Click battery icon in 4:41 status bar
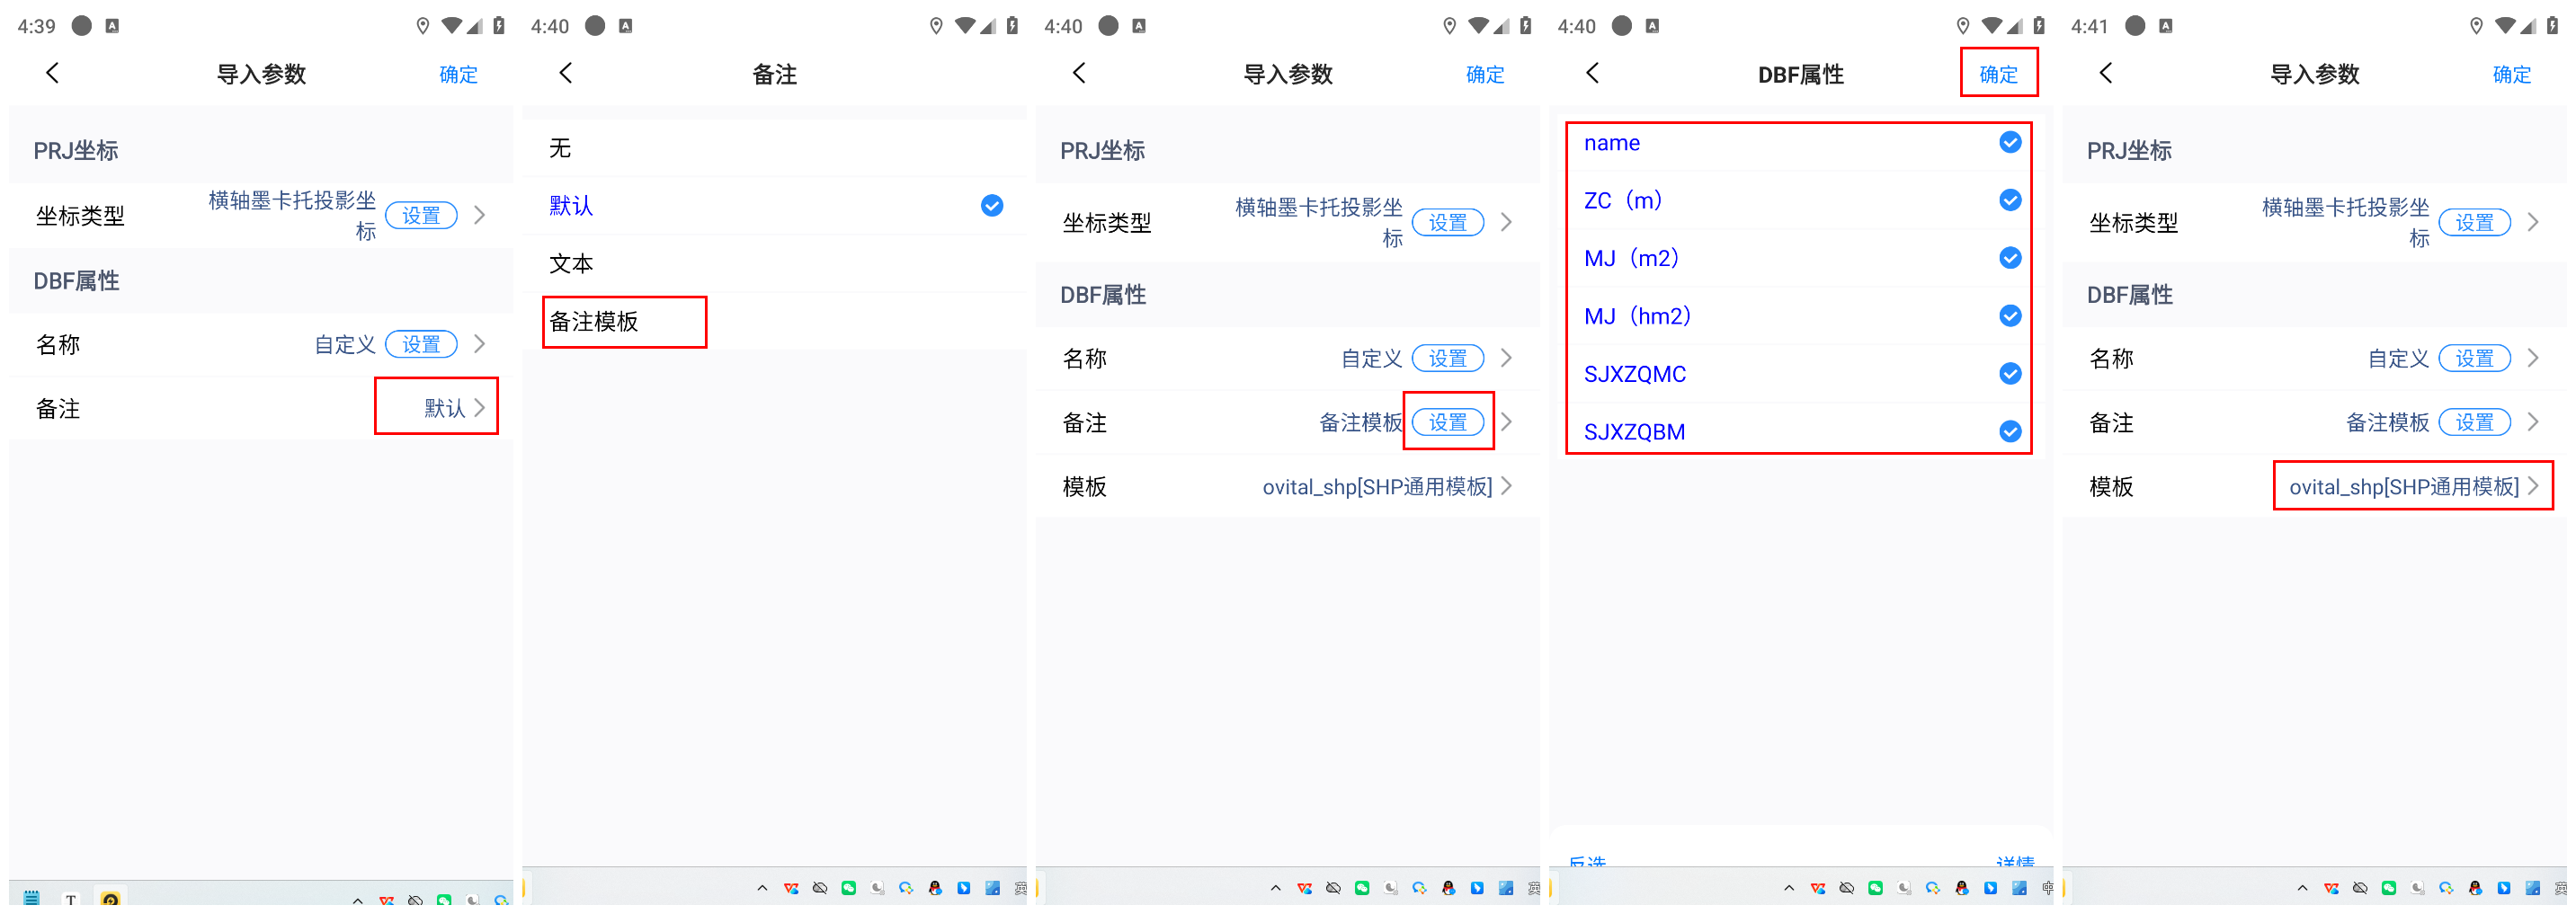This screenshot has width=2576, height=914. tap(2552, 26)
